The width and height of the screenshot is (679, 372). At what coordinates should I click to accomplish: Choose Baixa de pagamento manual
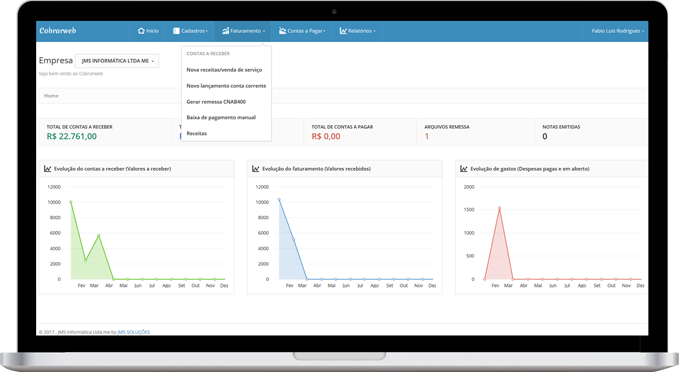pyautogui.click(x=221, y=117)
